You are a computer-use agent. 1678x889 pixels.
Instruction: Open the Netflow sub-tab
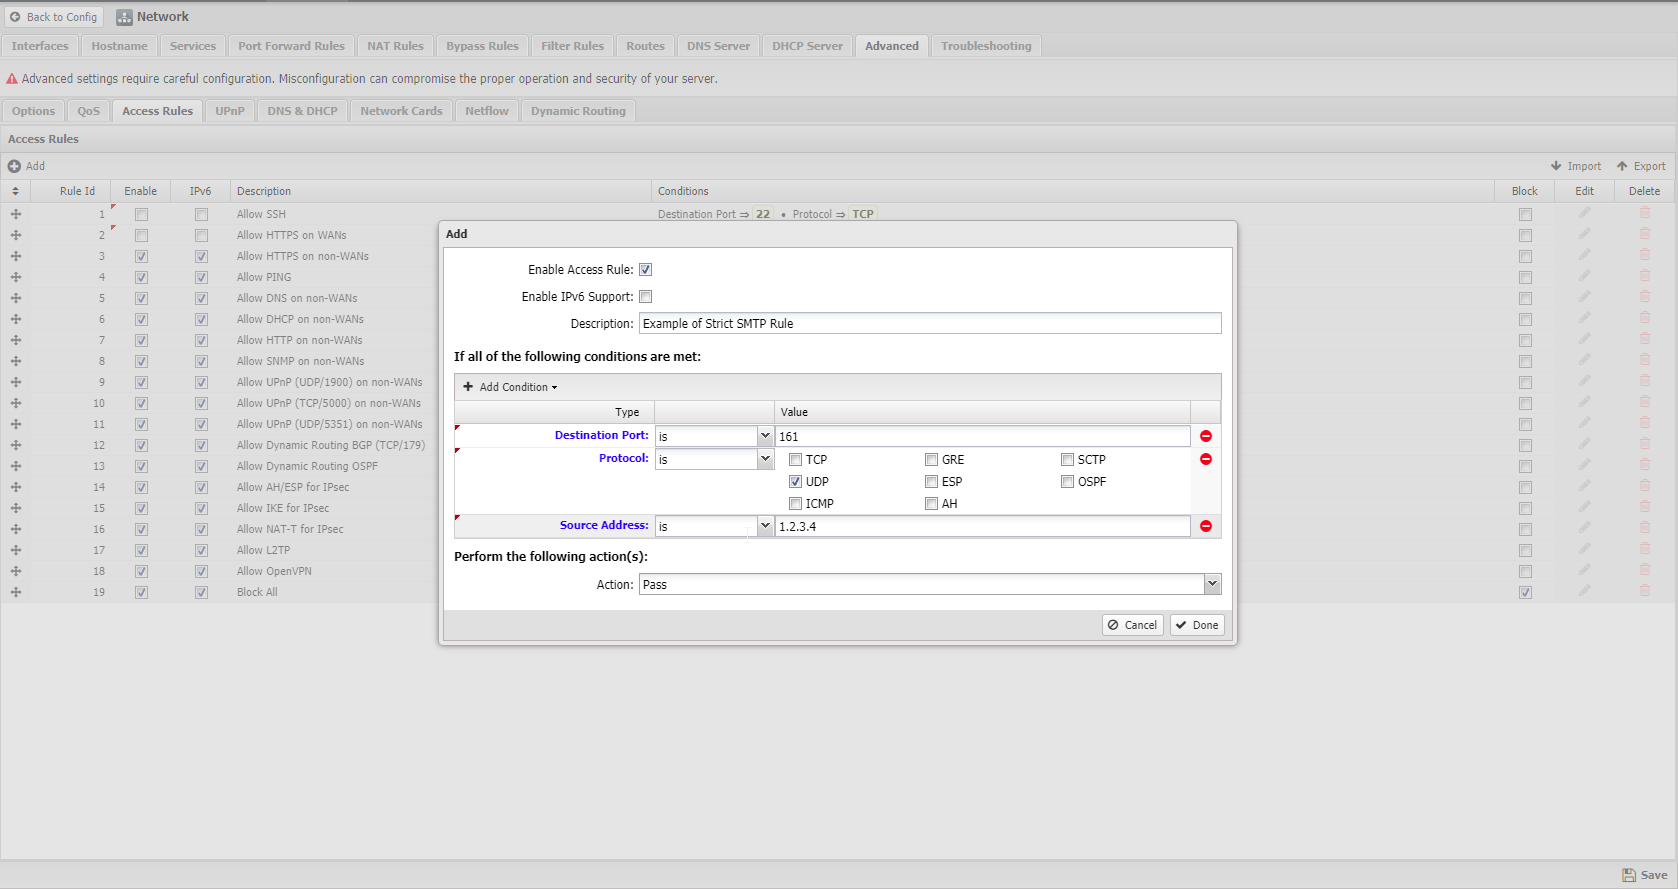(x=486, y=111)
